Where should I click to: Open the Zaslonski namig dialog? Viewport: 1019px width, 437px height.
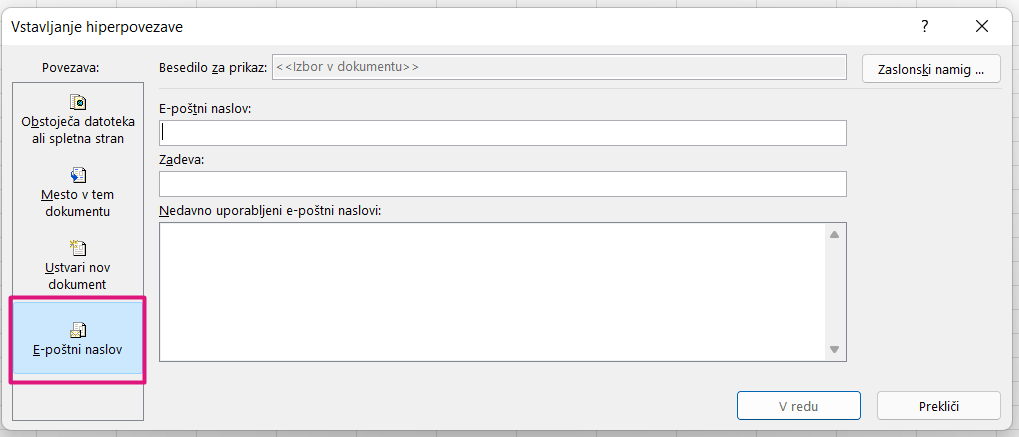click(931, 68)
